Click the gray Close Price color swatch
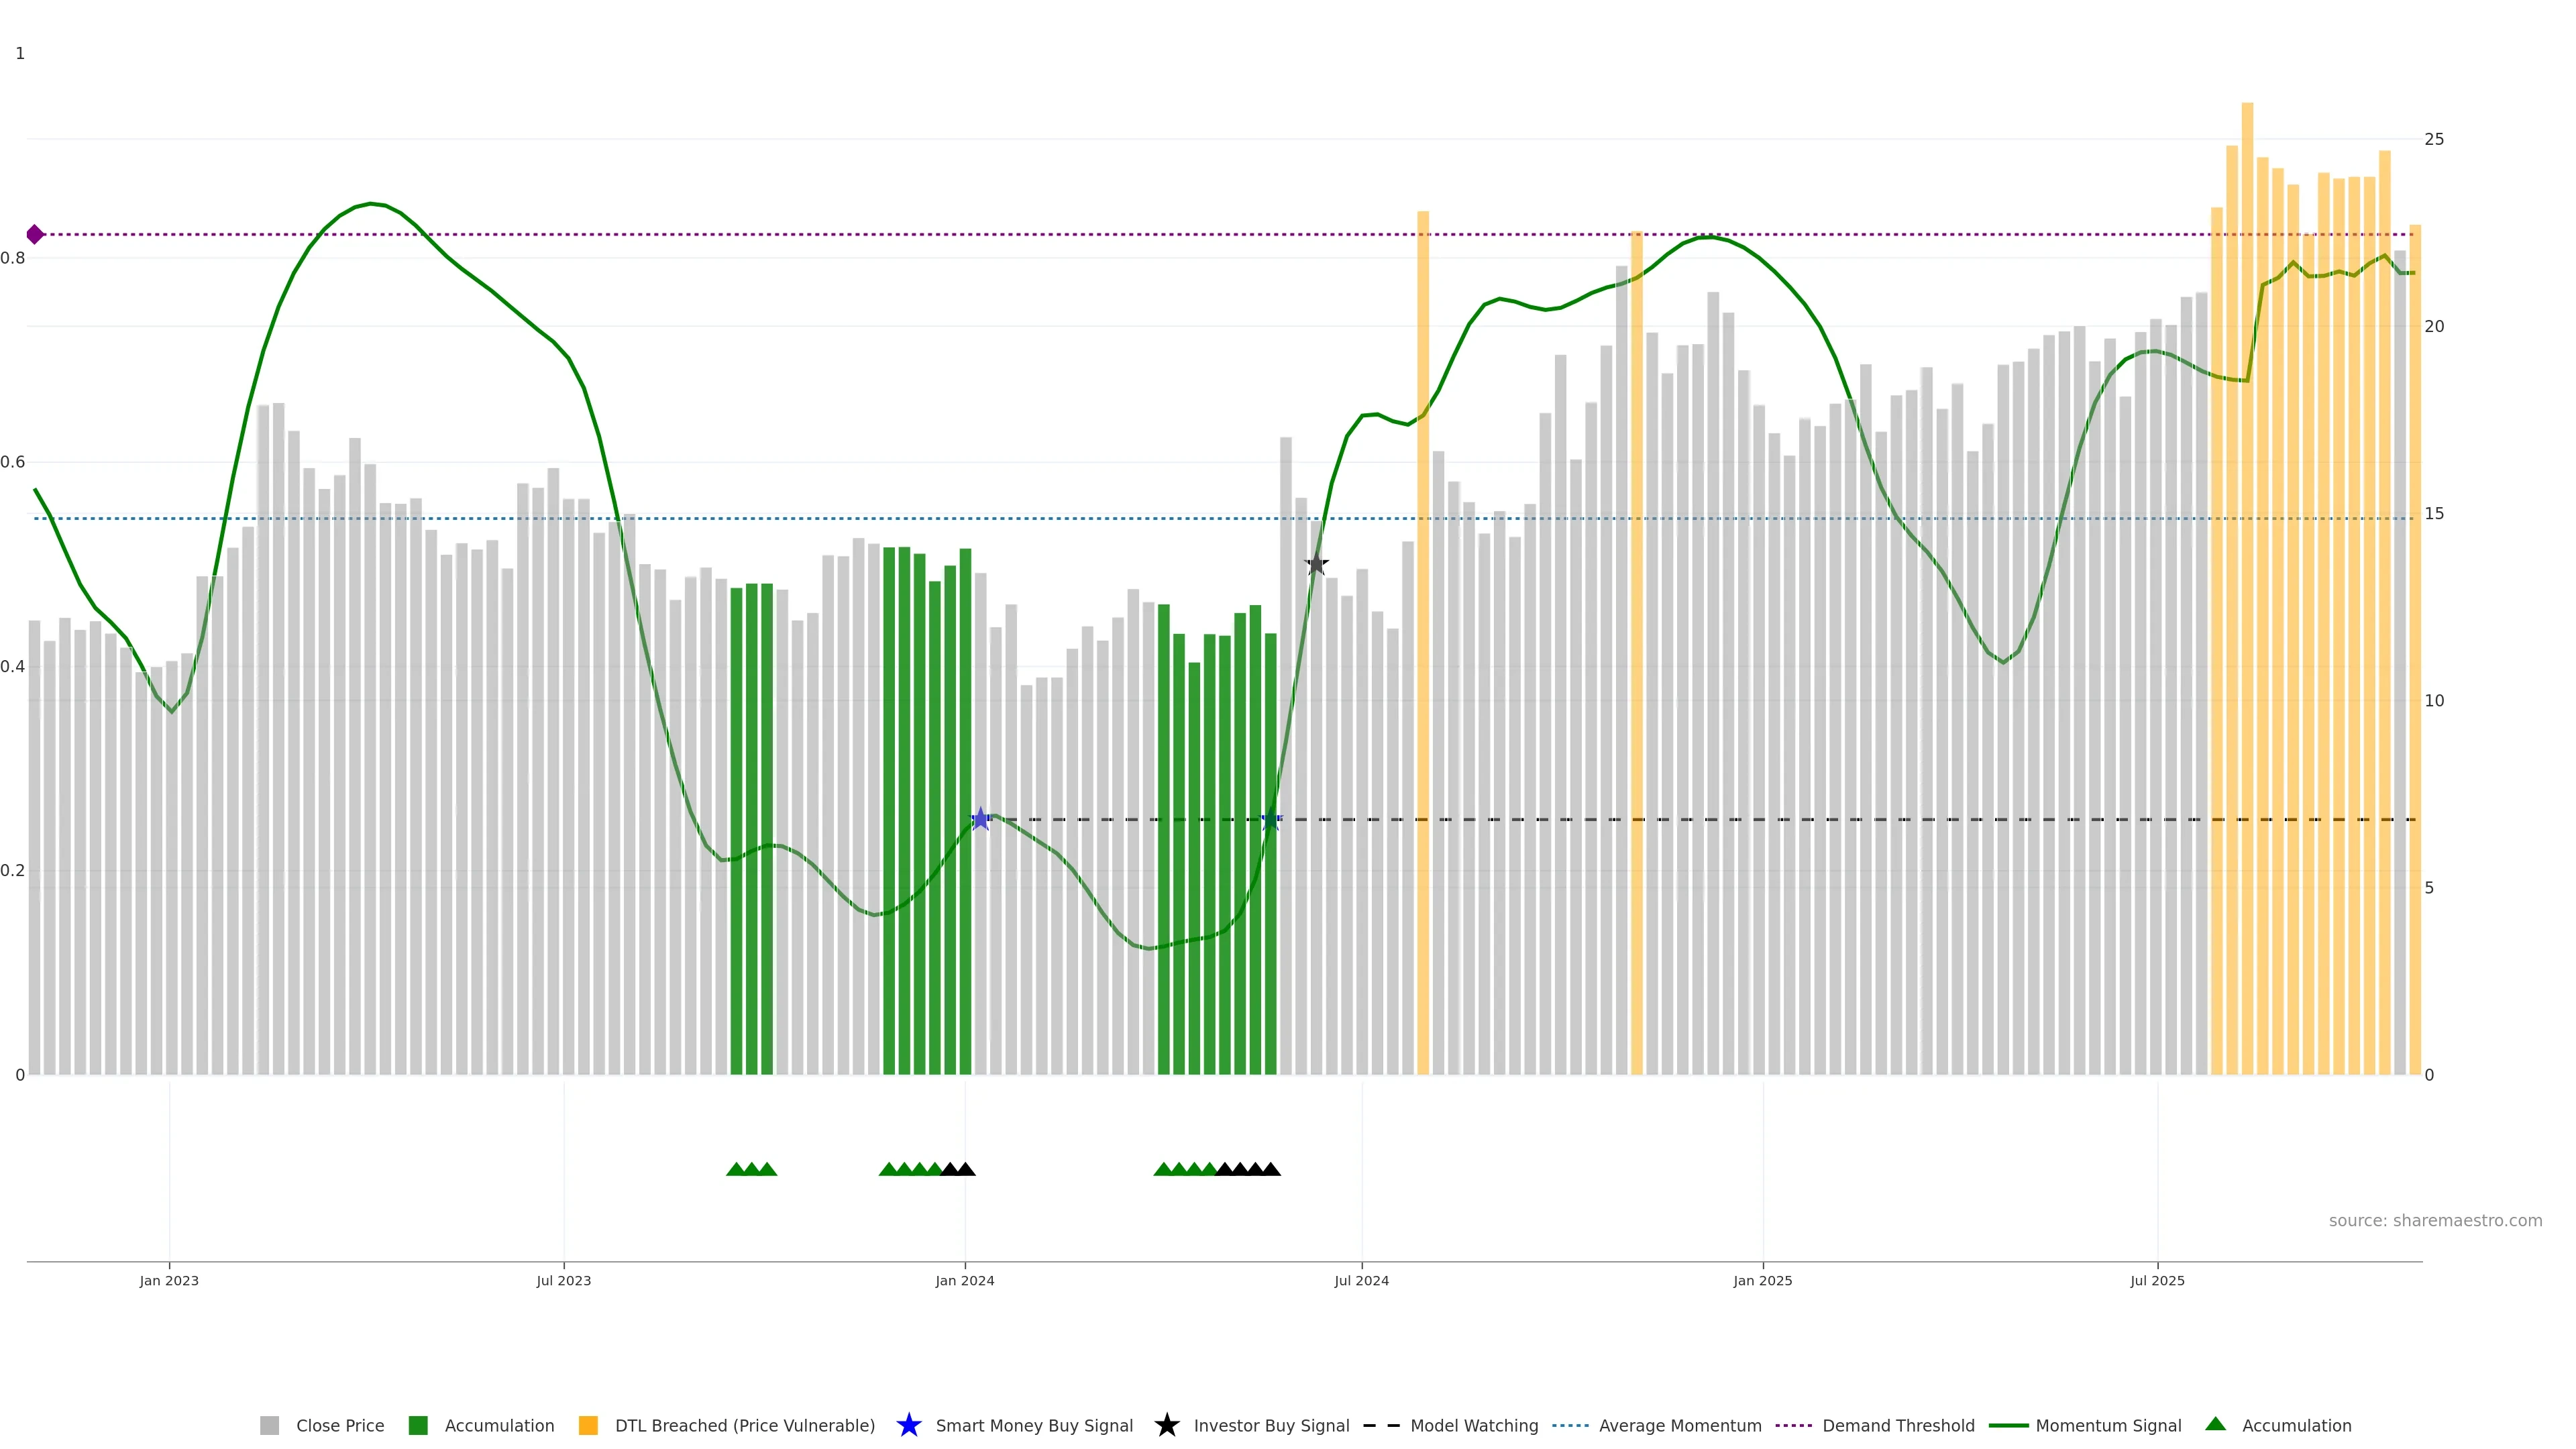The image size is (2576, 1449). pos(269,1425)
